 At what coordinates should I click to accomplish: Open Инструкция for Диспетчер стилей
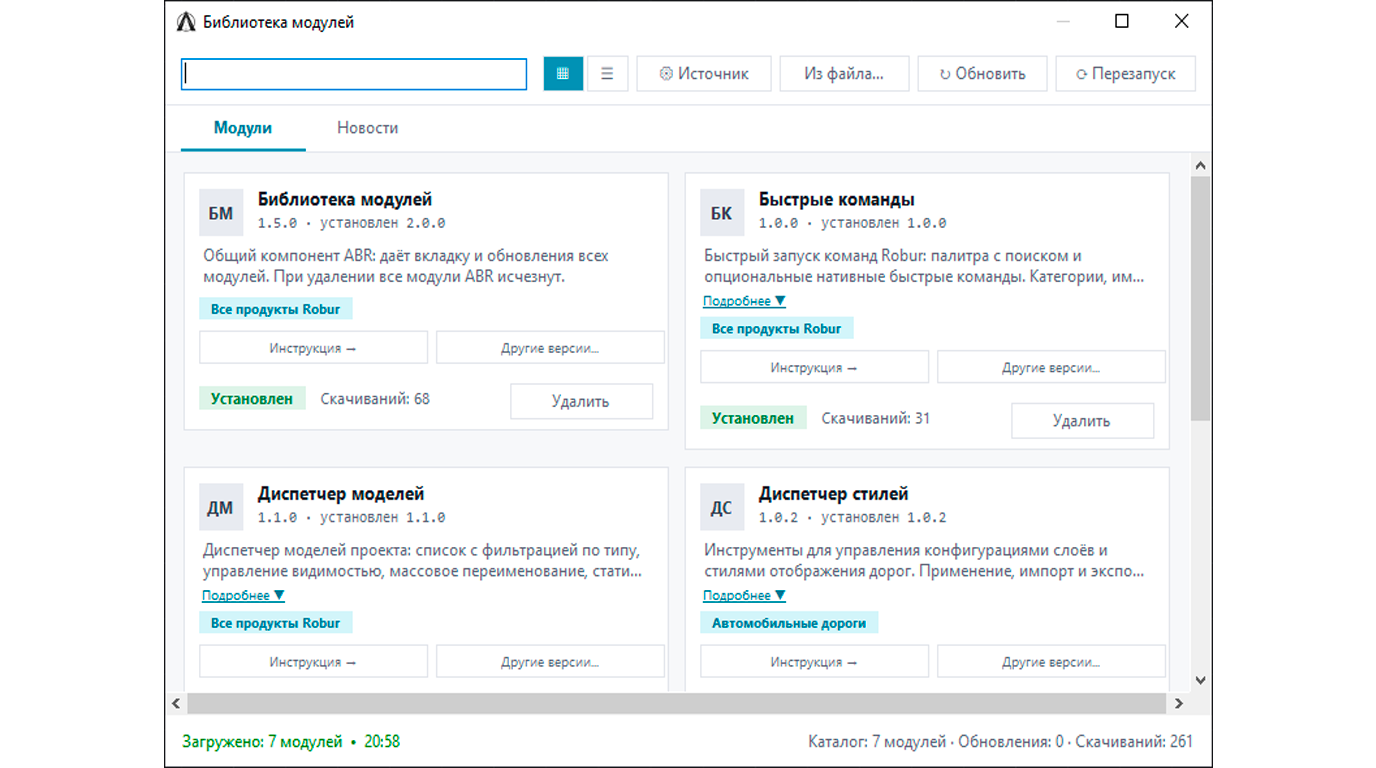[x=814, y=661]
